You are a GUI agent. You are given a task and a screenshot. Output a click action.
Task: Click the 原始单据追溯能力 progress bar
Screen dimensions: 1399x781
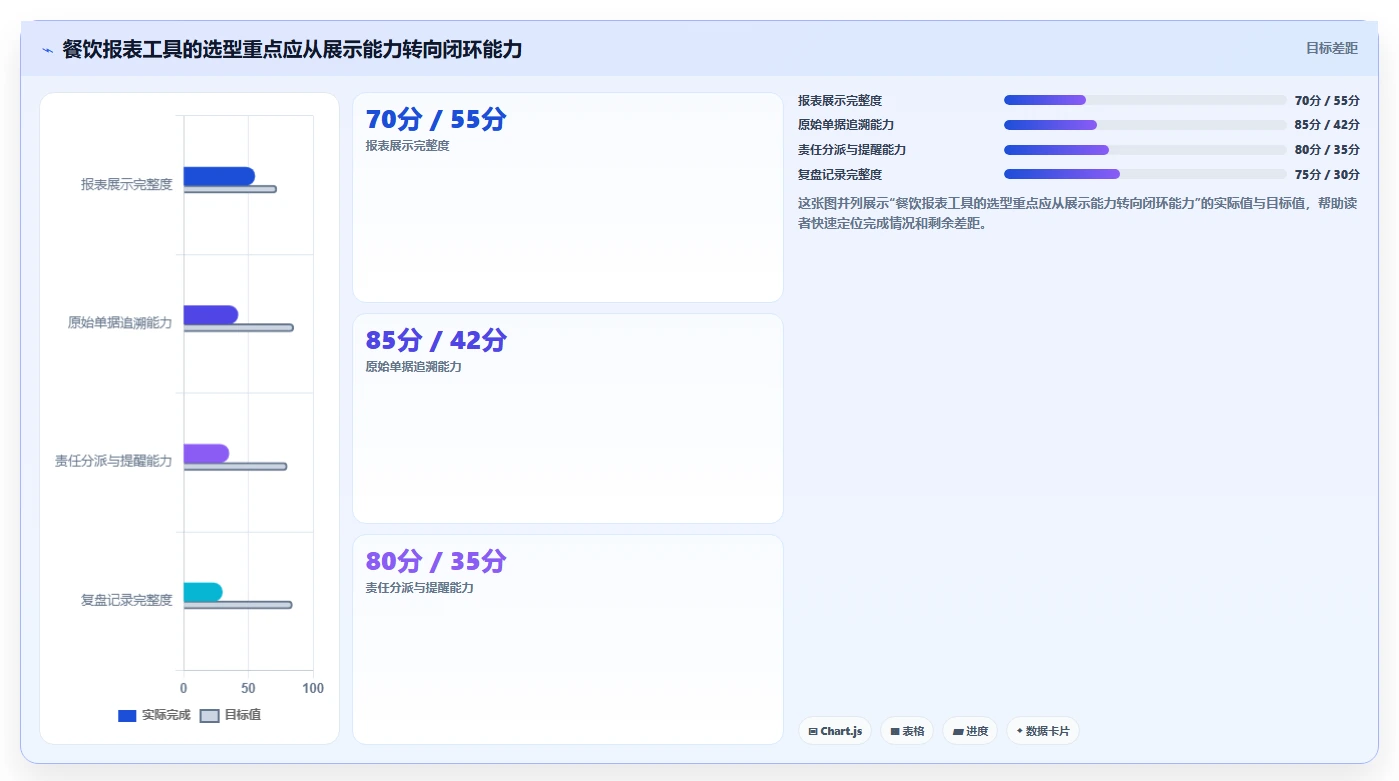[x=1145, y=125]
